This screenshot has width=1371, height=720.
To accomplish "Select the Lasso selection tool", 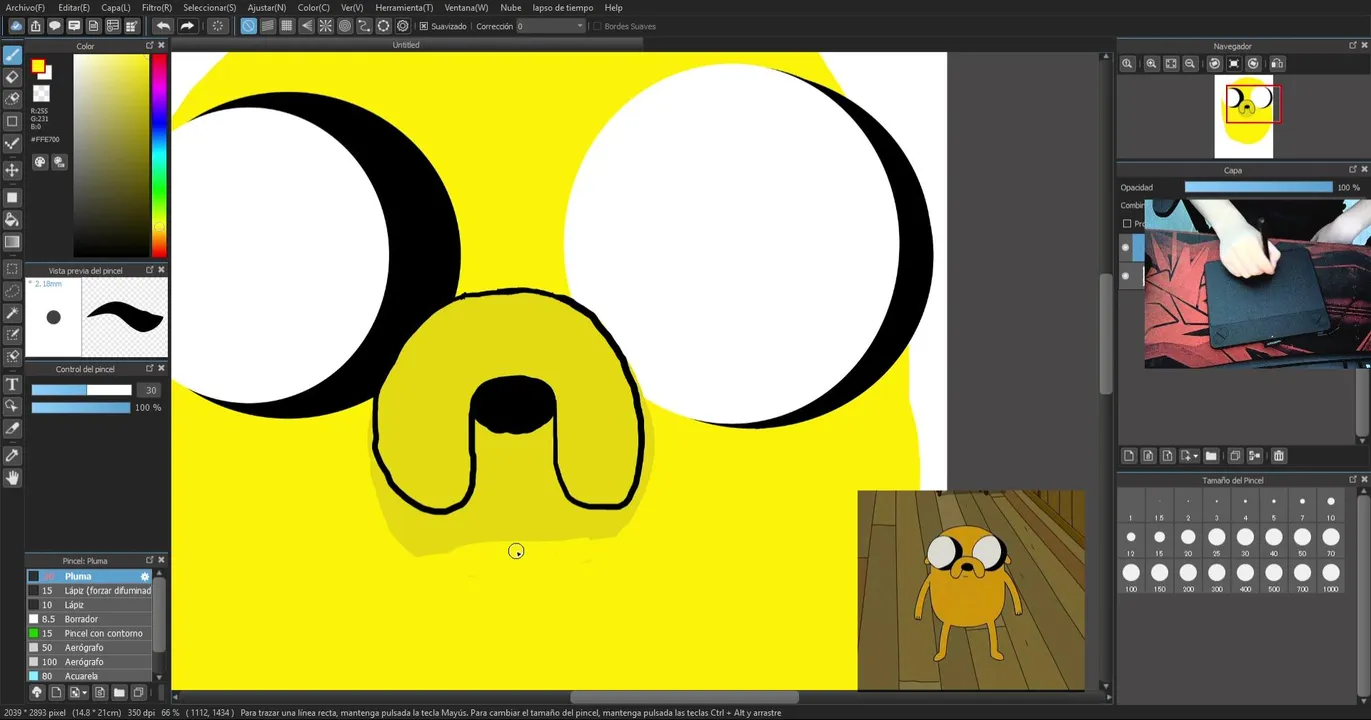I will pos(12,291).
